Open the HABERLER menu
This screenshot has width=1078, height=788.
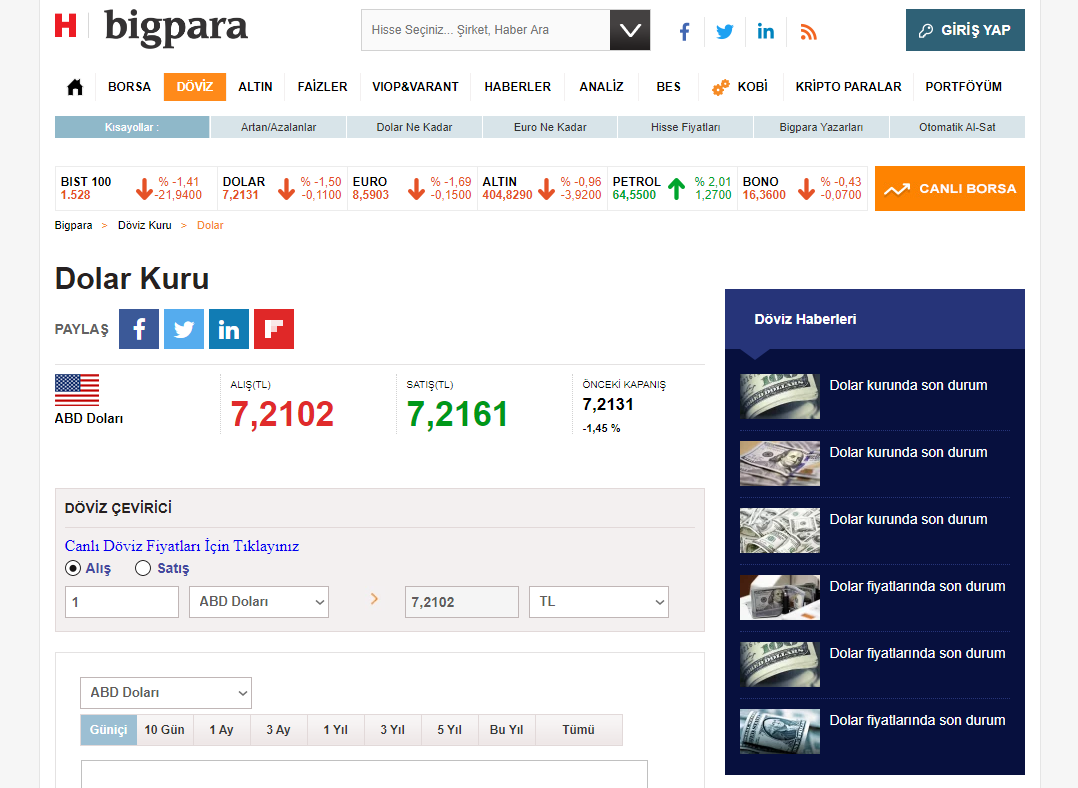[x=518, y=87]
